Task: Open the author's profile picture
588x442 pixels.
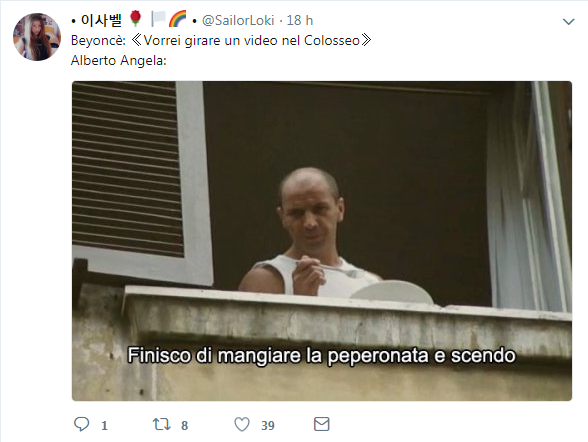Action: point(37,37)
